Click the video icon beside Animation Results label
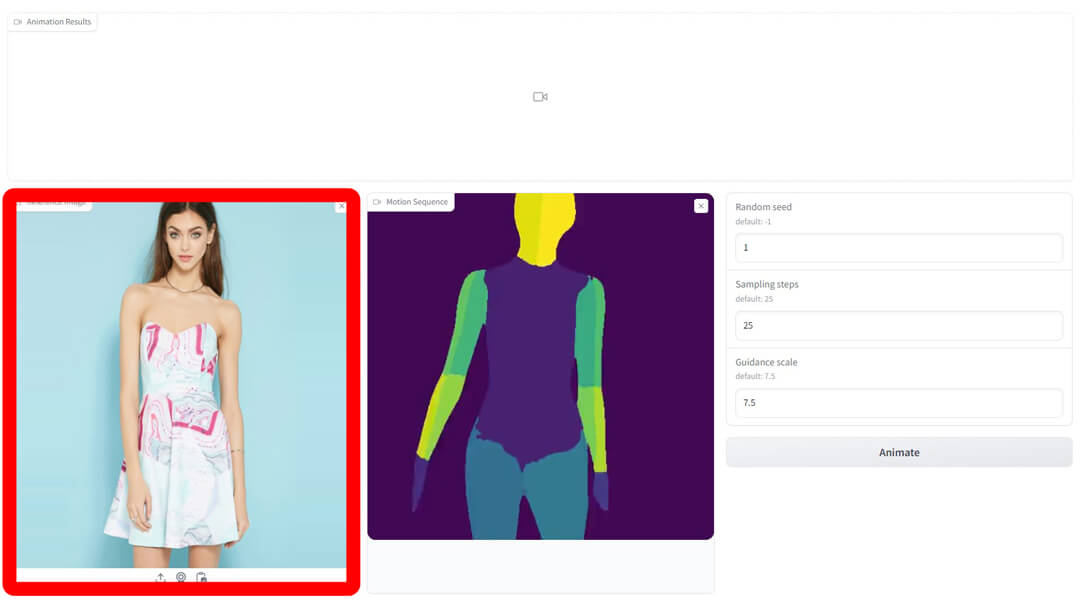Viewport: 1080px width, 604px height. [x=18, y=22]
